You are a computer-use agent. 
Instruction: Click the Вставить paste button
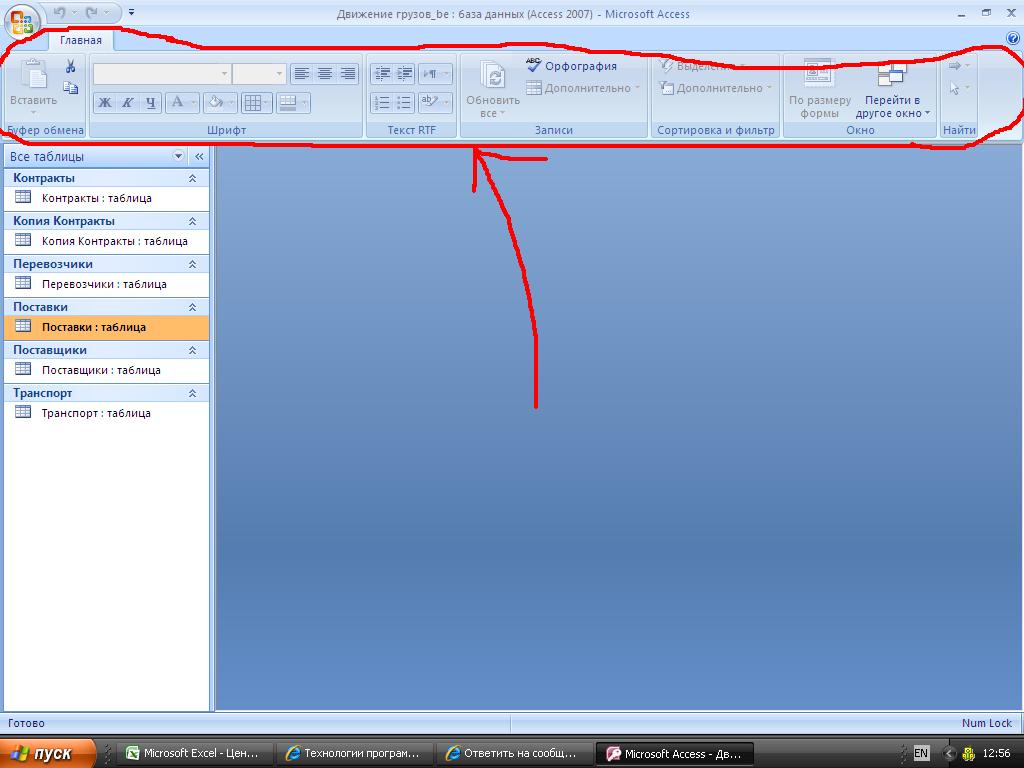[33, 87]
